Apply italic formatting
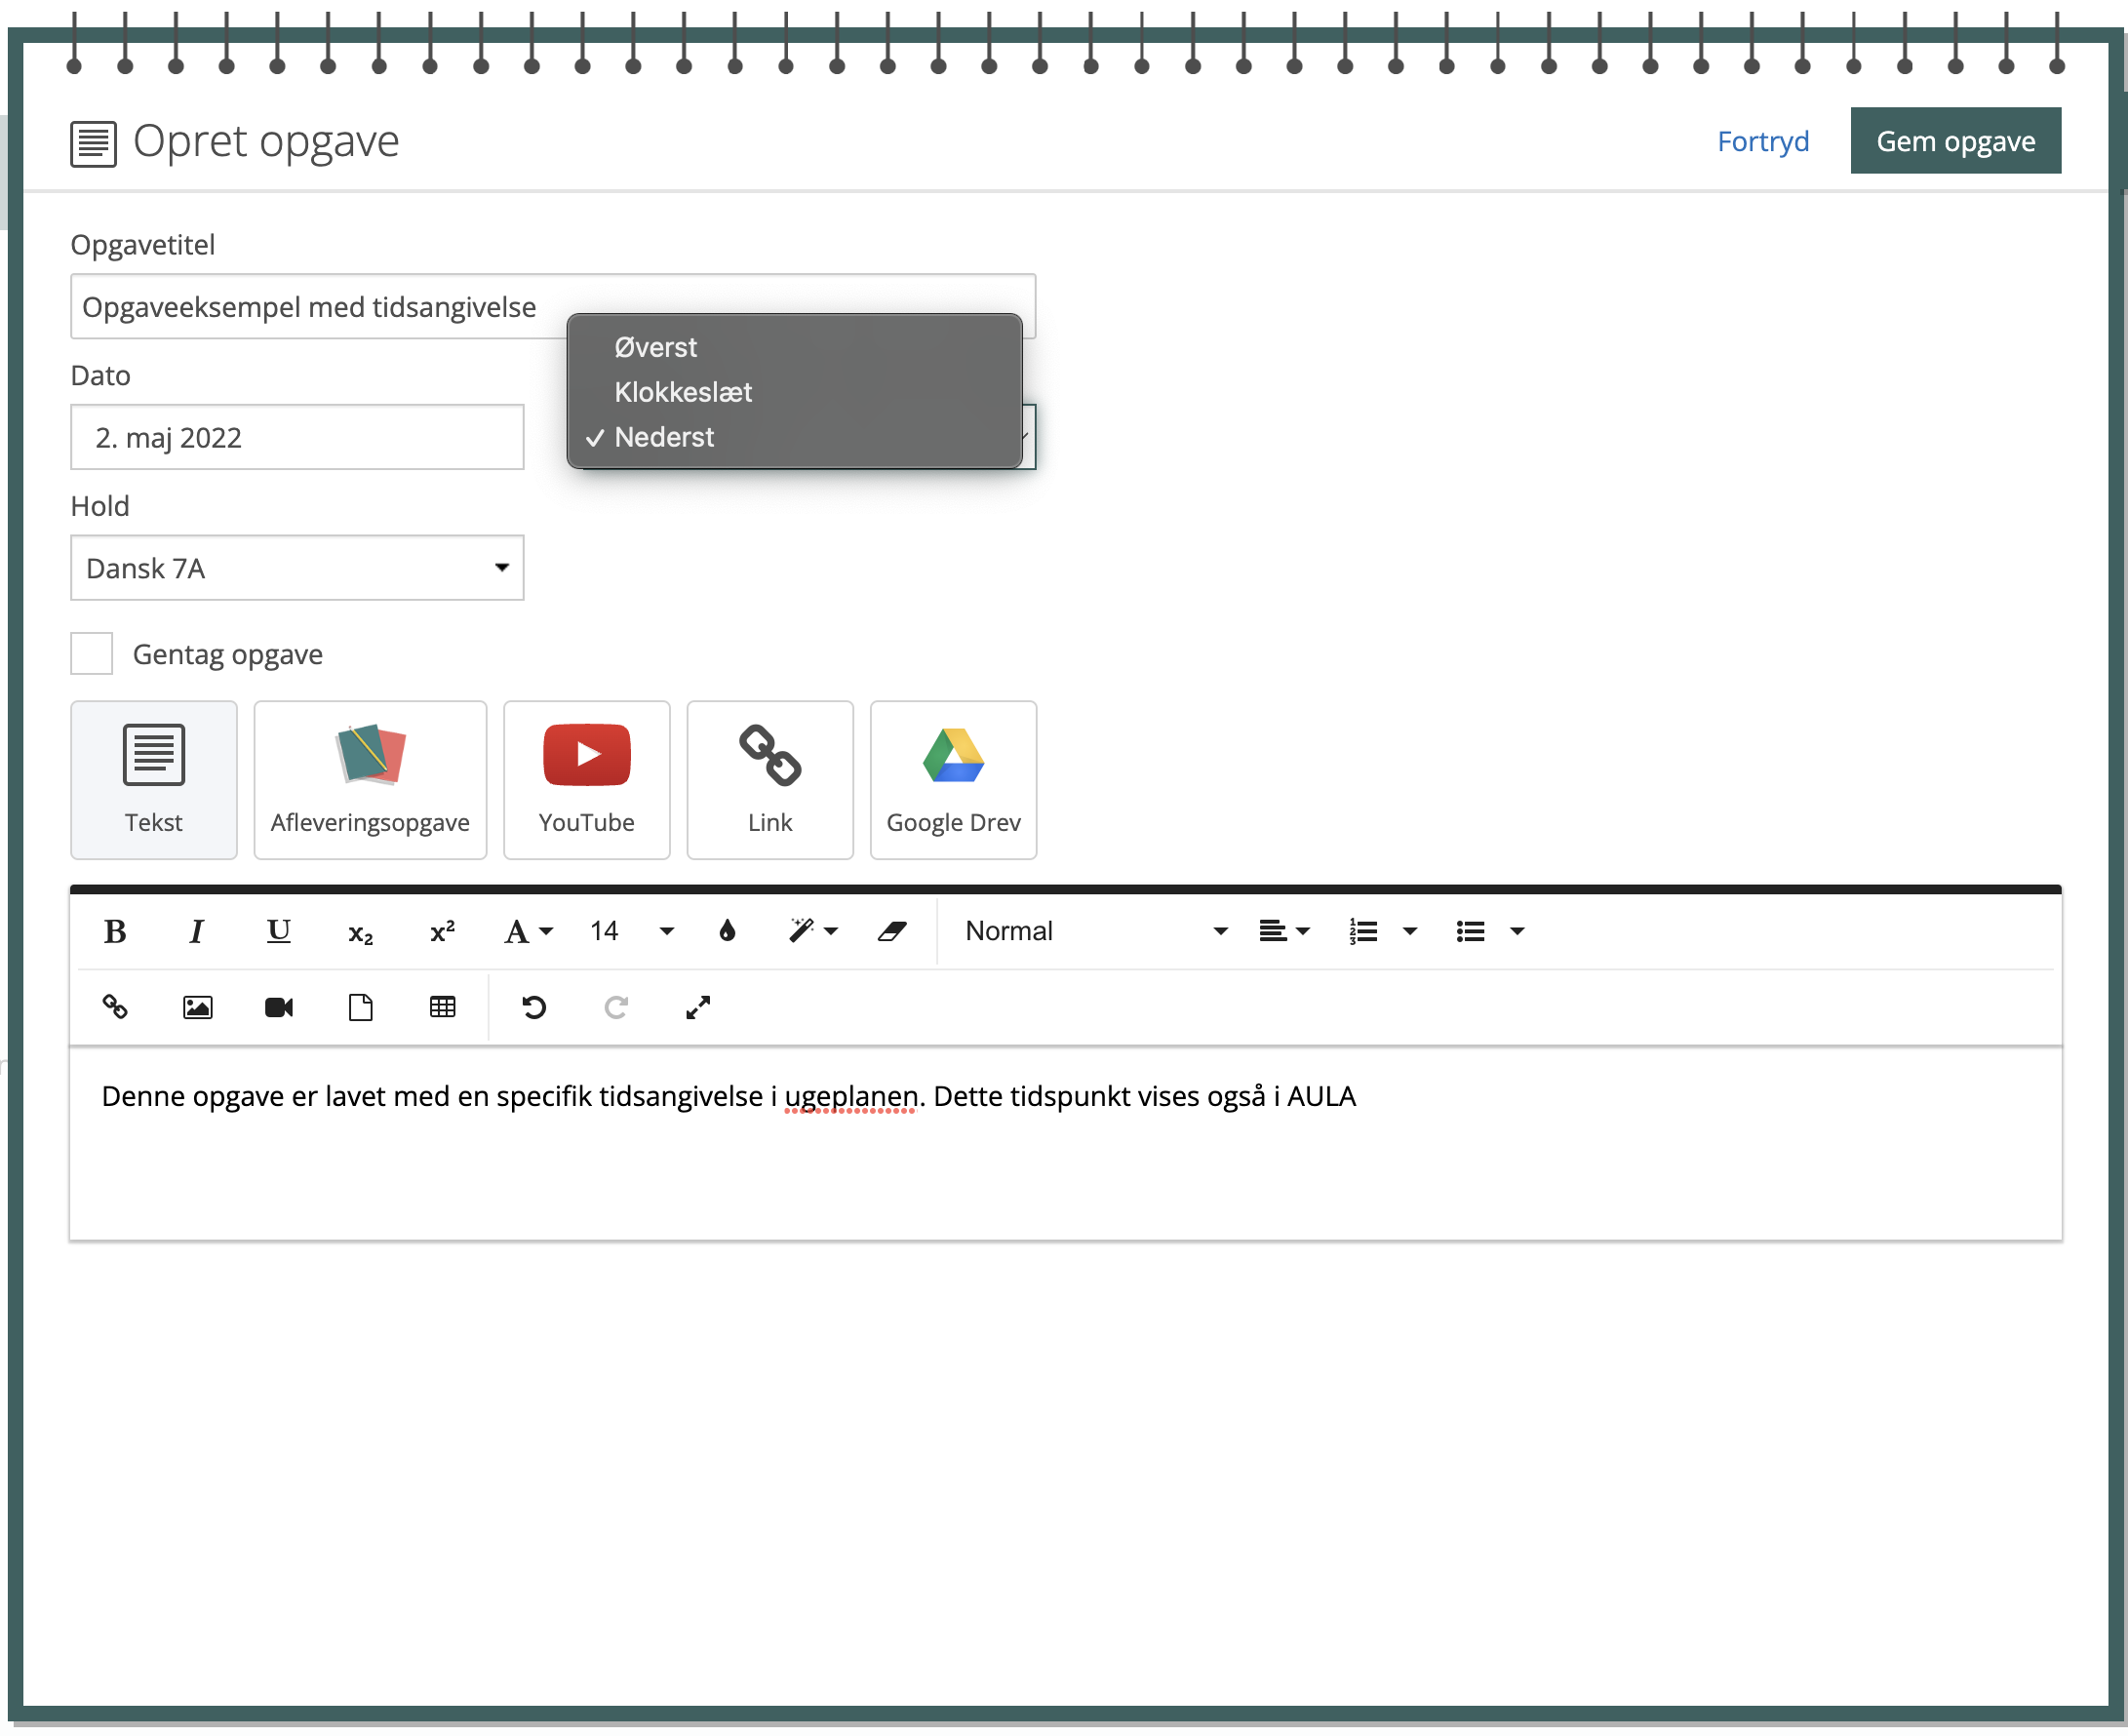 click(x=196, y=932)
